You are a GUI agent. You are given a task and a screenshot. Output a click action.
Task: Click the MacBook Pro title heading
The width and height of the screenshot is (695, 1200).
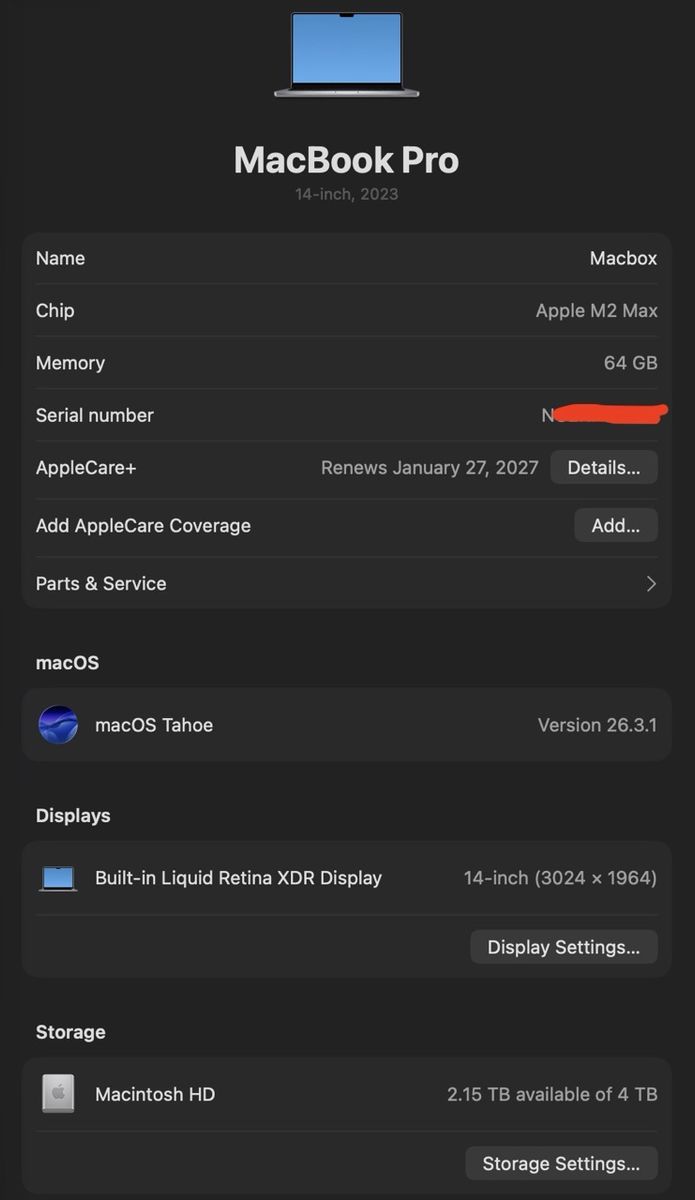[x=346, y=160]
